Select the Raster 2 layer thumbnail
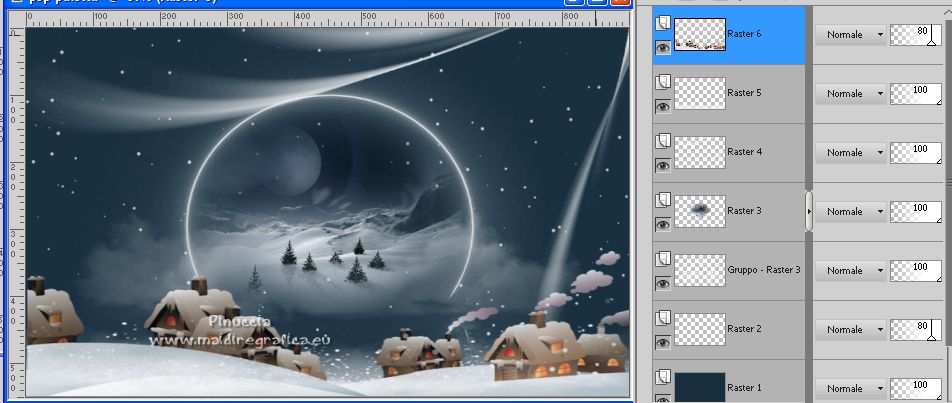This screenshot has height=403, width=952. (x=699, y=328)
